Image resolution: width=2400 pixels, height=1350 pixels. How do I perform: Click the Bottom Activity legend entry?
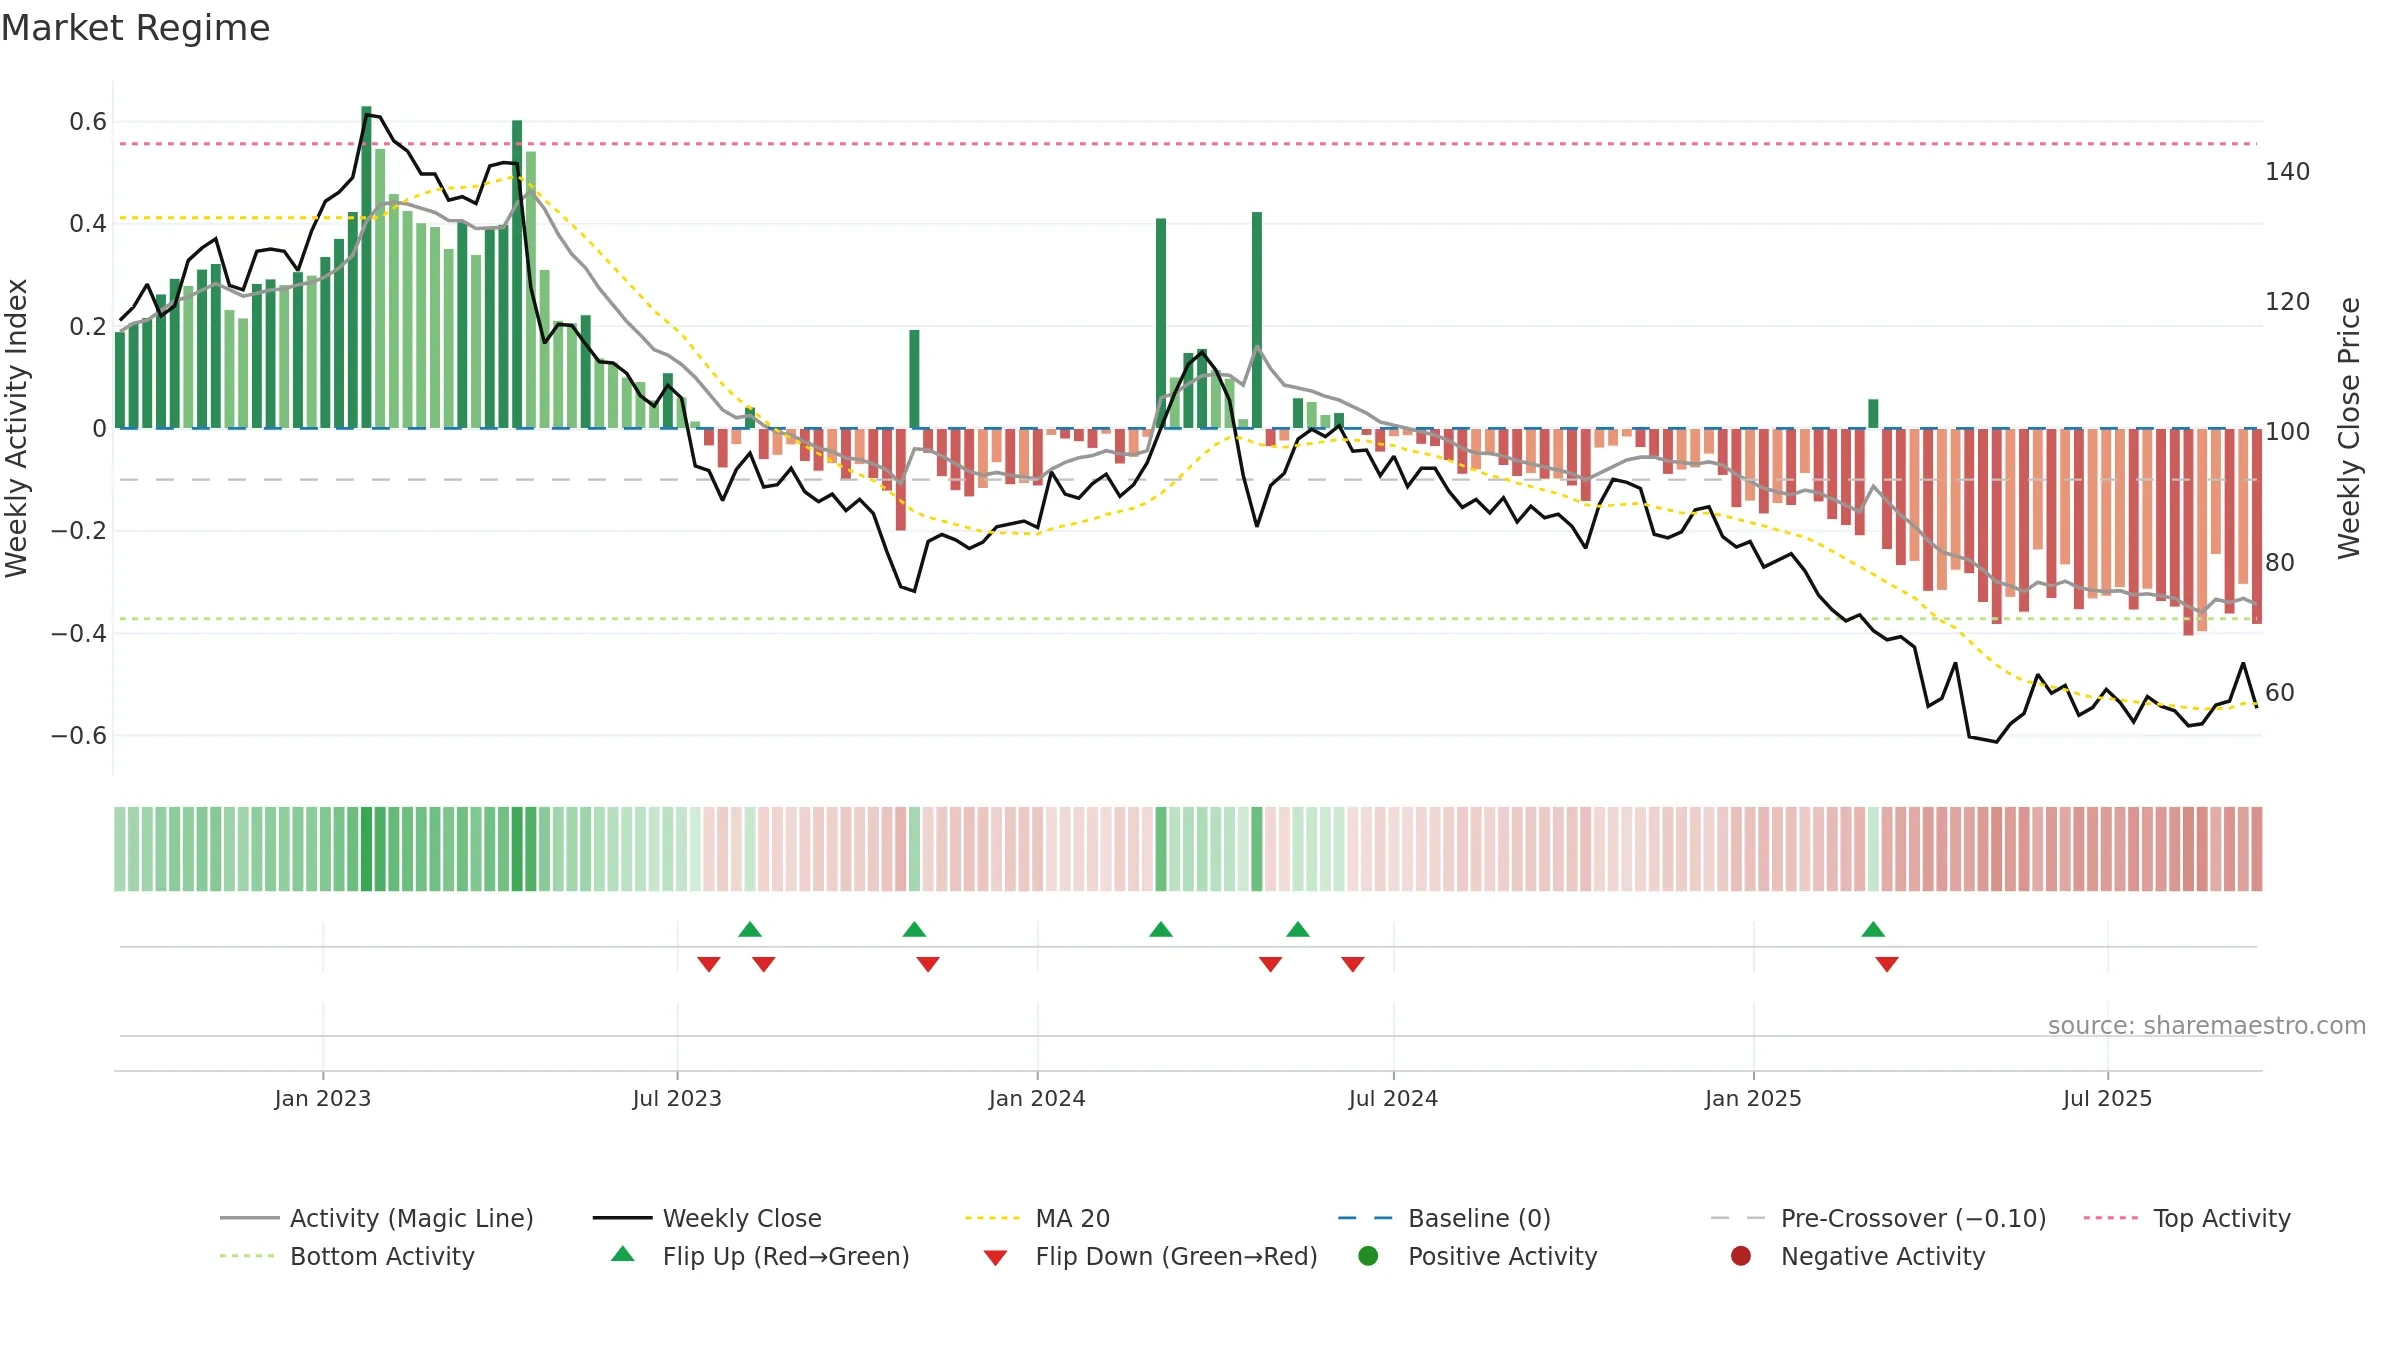347,1256
